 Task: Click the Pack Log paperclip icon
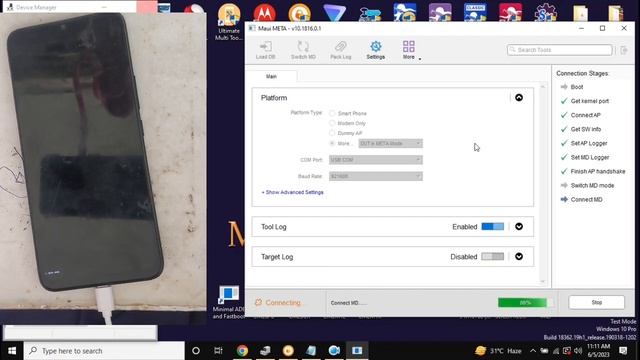pos(341,47)
